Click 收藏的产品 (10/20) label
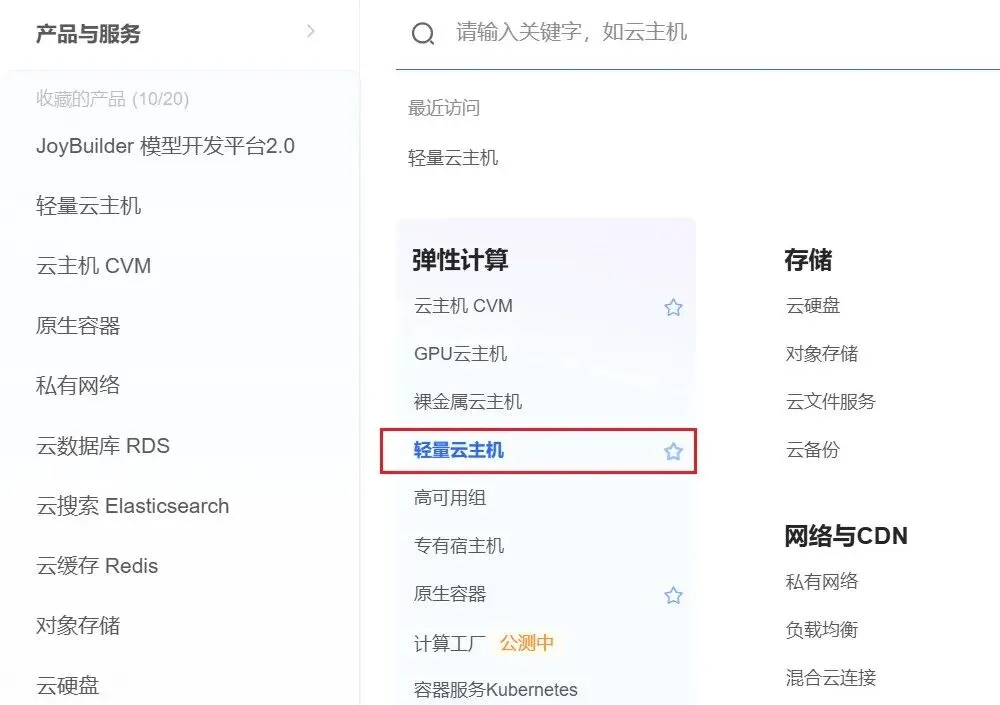 coord(112,99)
